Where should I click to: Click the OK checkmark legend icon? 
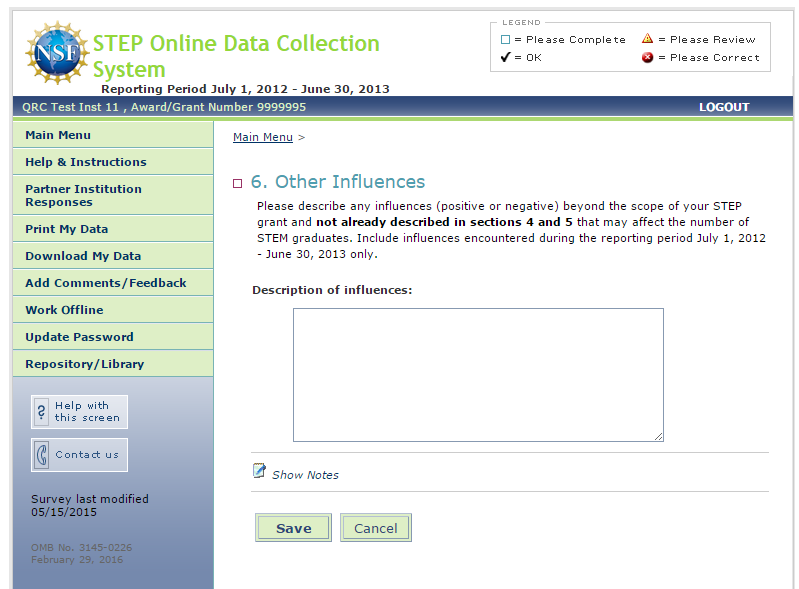(505, 57)
